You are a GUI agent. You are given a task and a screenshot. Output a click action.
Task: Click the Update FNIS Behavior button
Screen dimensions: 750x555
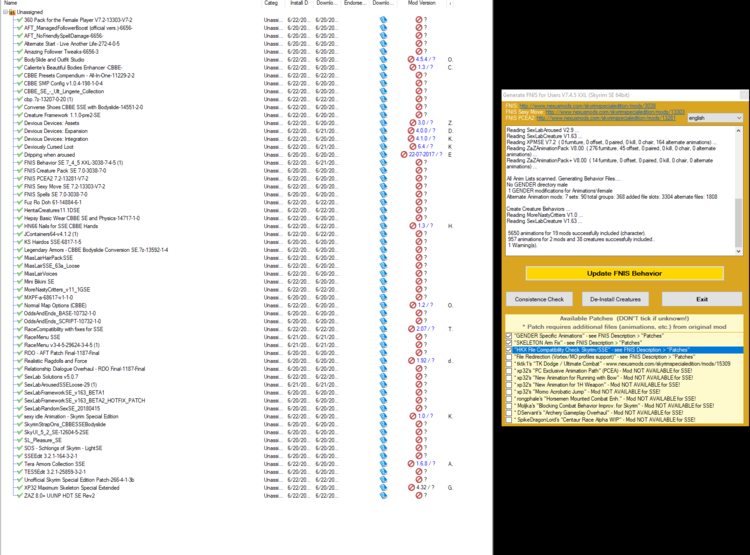coord(624,273)
